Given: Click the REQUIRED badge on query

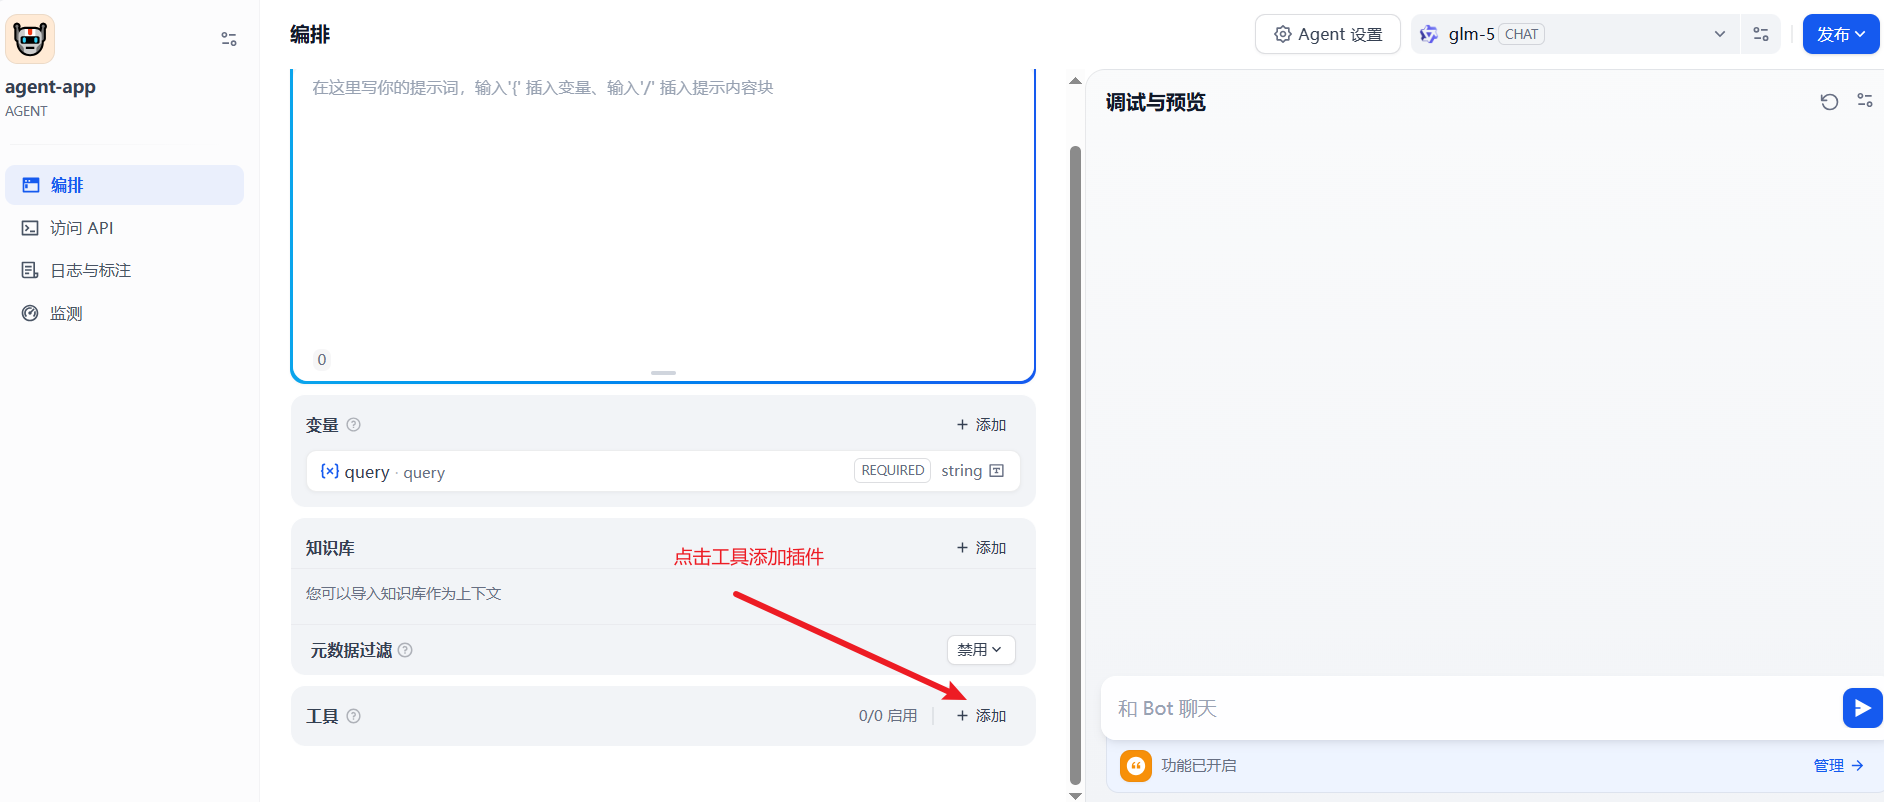Looking at the screenshot, I should pos(892,471).
